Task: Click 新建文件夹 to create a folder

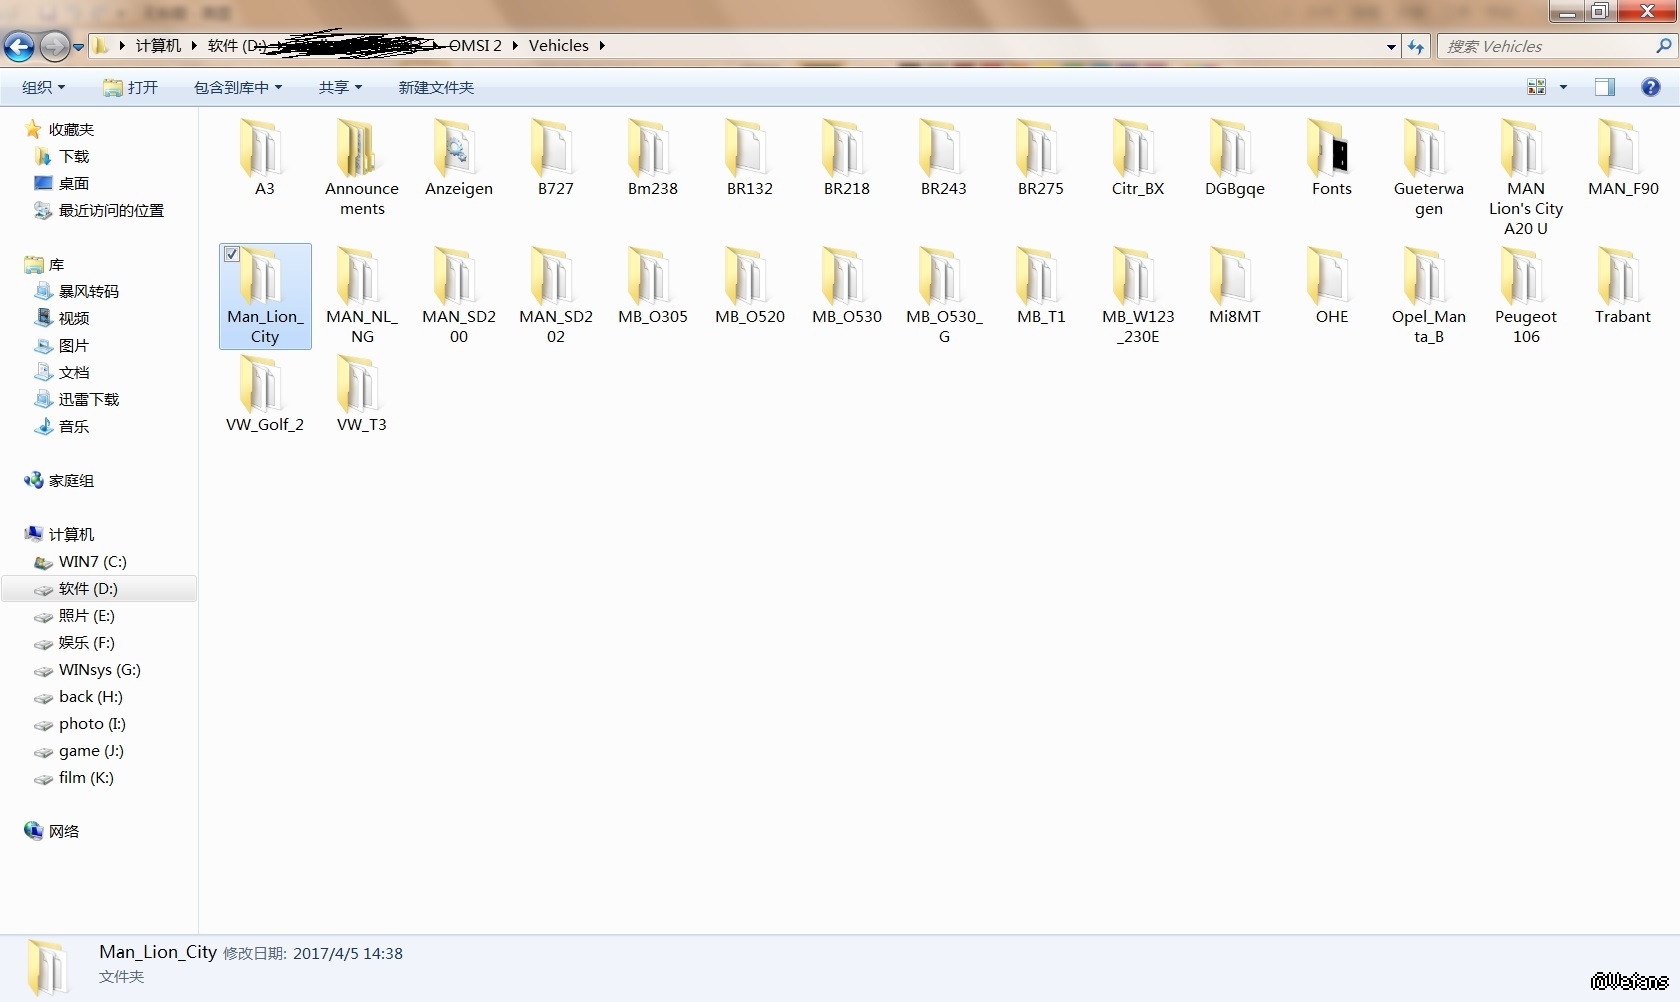Action: click(436, 87)
